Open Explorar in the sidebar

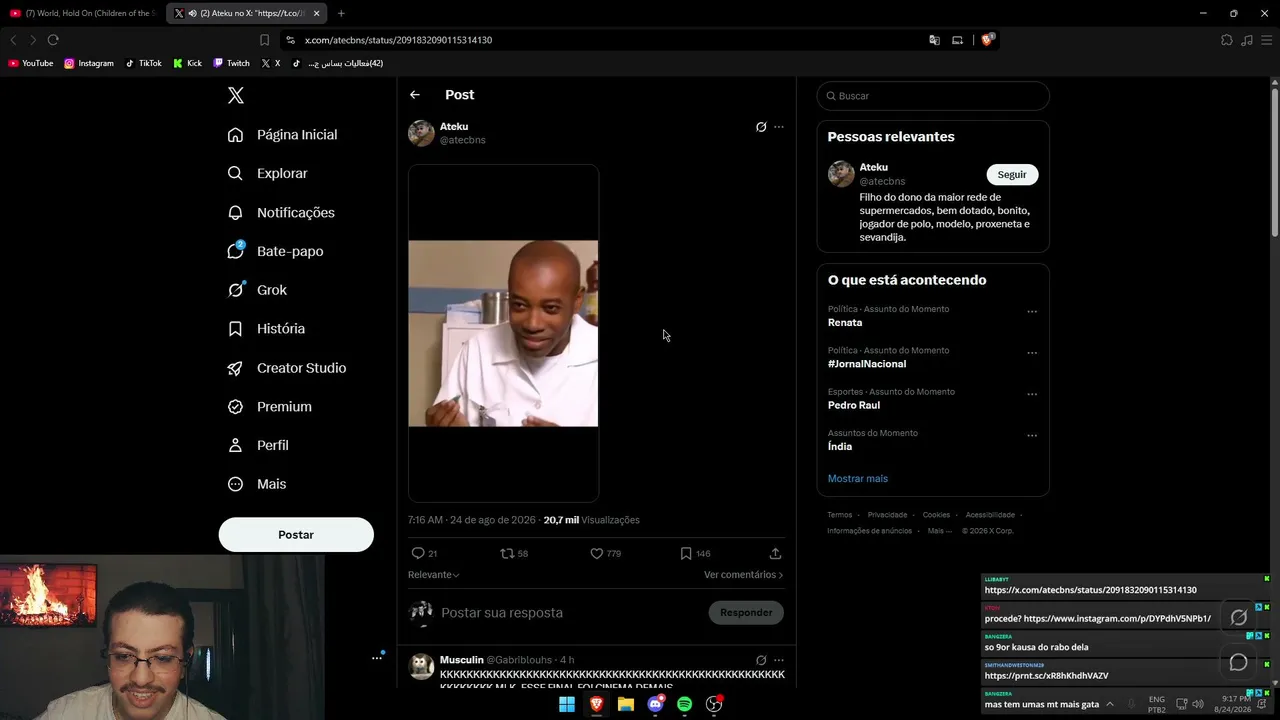268,173
